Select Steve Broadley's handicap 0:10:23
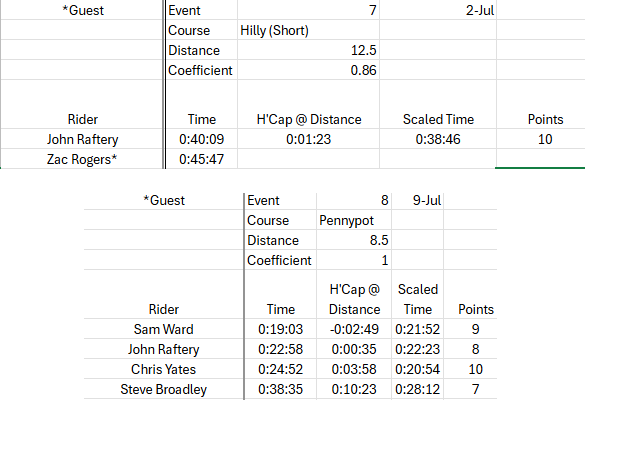Image resolution: width=617 pixels, height=455 pixels. 354,389
